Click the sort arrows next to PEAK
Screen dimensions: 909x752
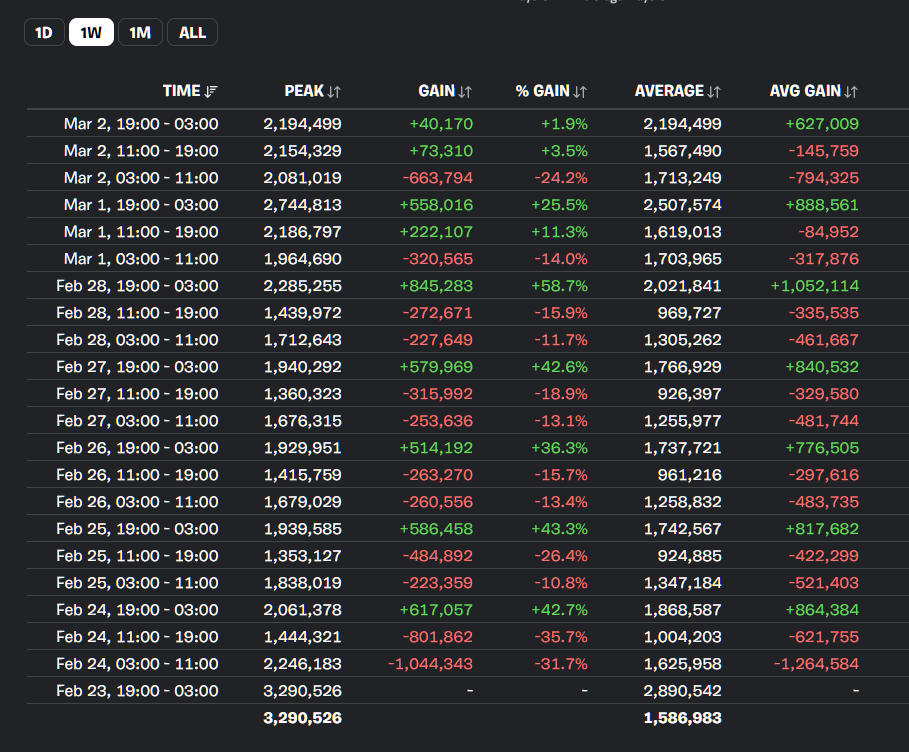pos(334,91)
